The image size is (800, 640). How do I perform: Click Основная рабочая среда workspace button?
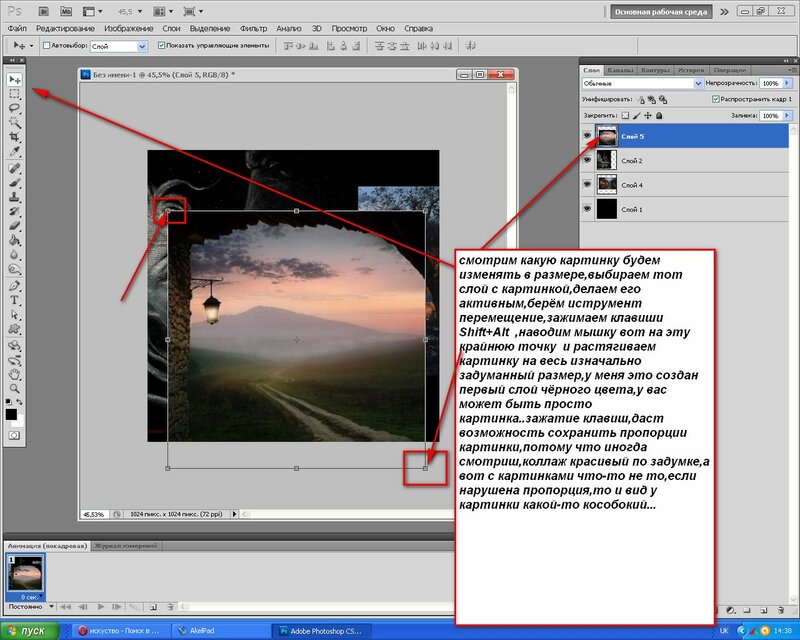click(661, 12)
